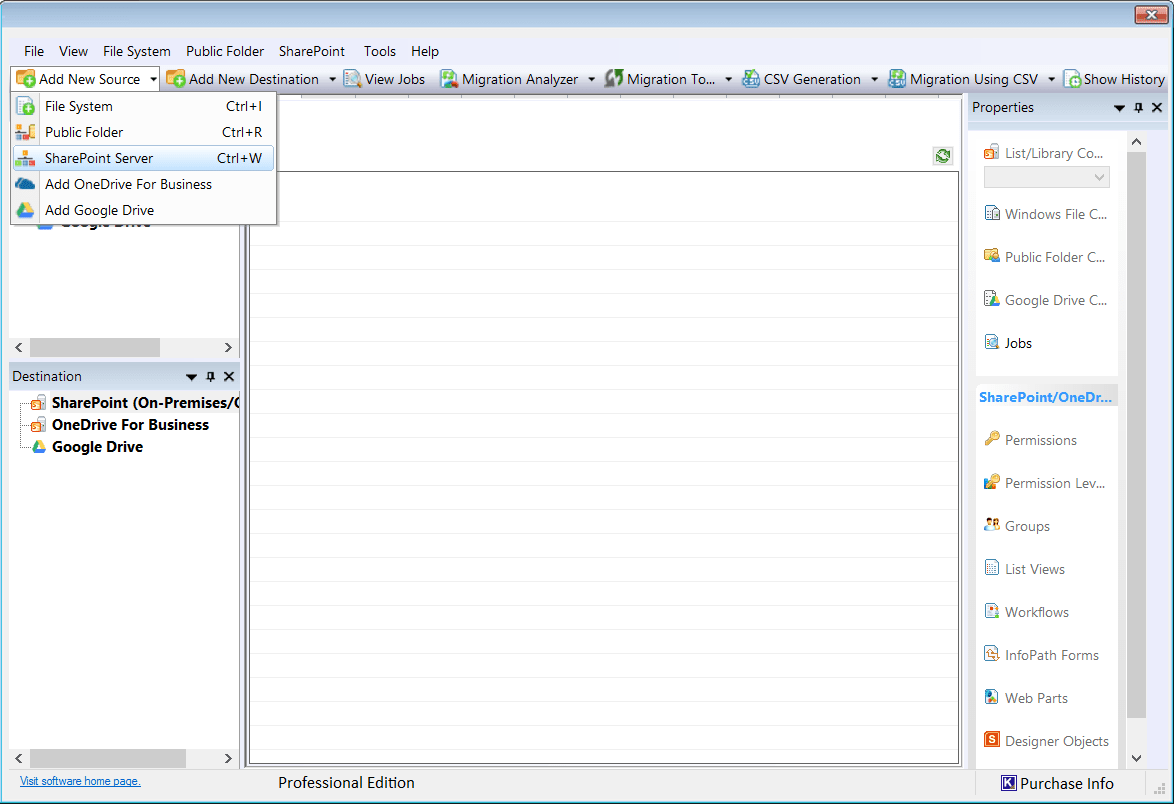Open the SharePoint menu

coord(312,51)
